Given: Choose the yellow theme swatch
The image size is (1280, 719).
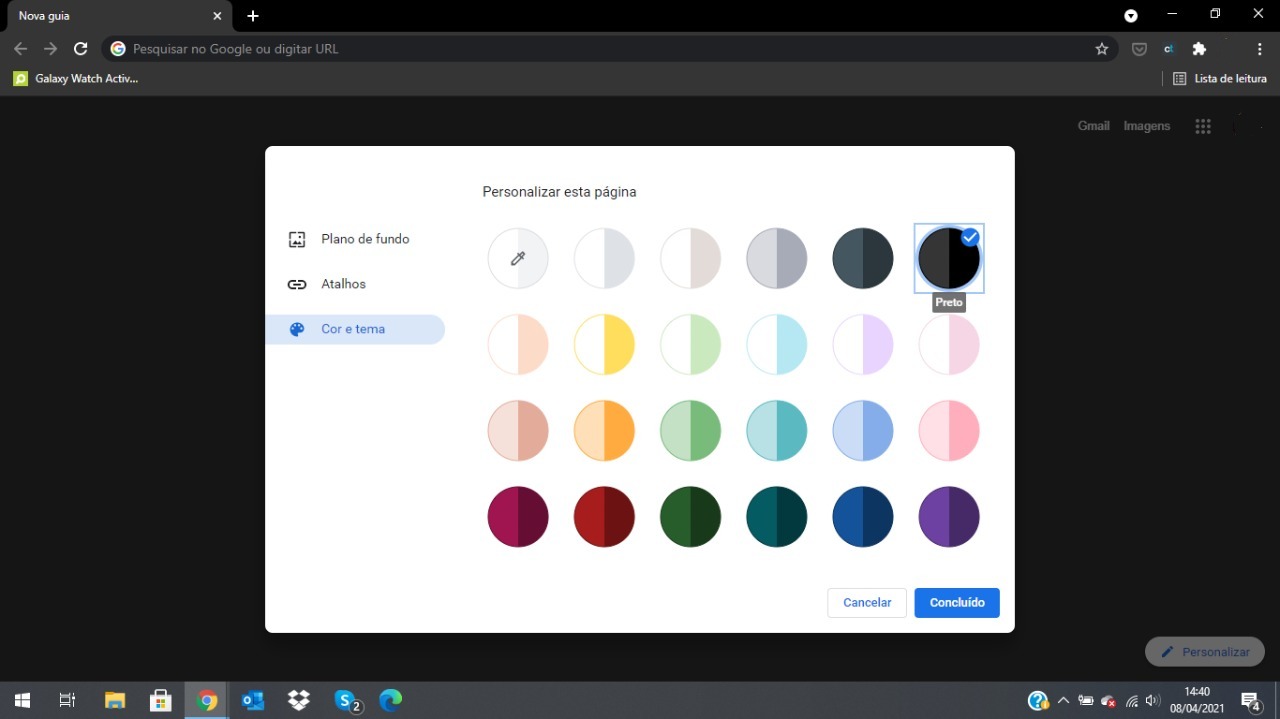Looking at the screenshot, I should [x=604, y=344].
